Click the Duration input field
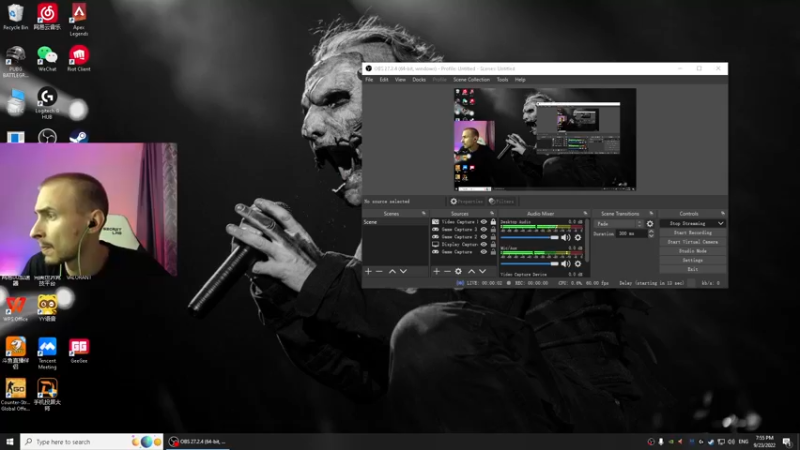The image size is (800, 450). 632,234
